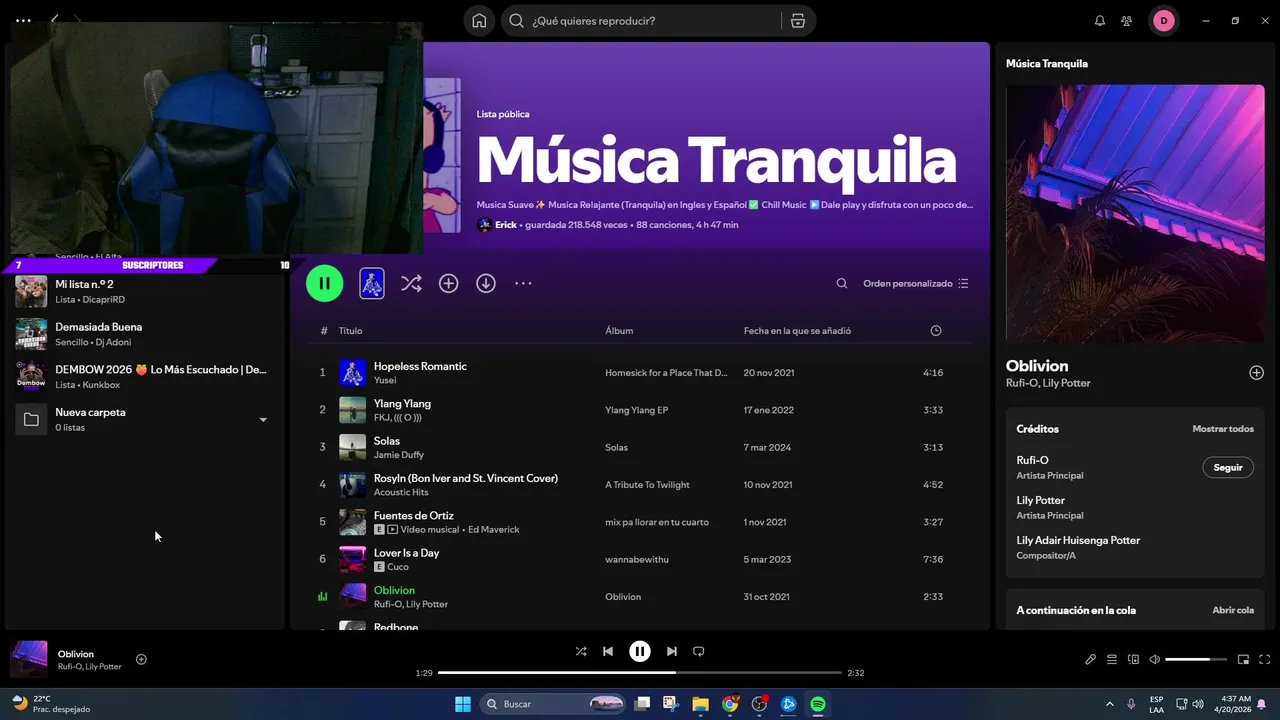
Task: Adjust the volume slider
Action: [1196, 660]
